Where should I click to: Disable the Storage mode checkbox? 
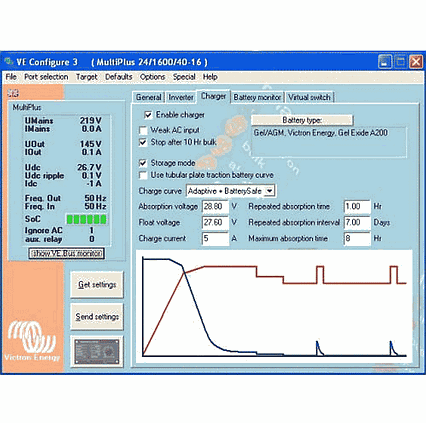click(143, 163)
